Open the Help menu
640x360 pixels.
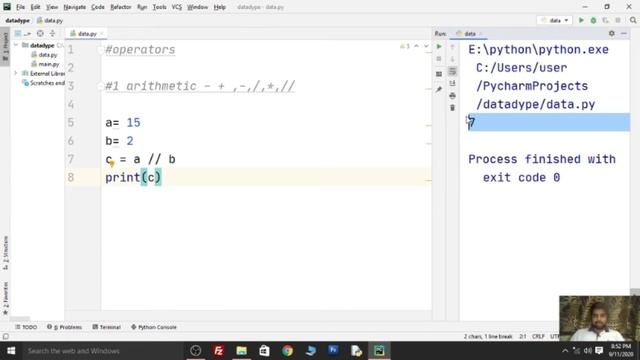click(x=220, y=7)
